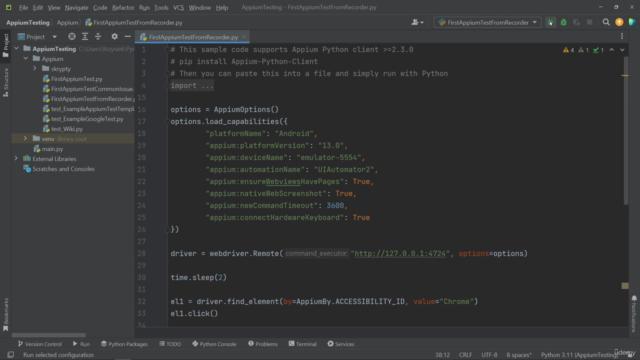Open the Run tool window
640x360 pixels.
pyautogui.click(x=81, y=344)
